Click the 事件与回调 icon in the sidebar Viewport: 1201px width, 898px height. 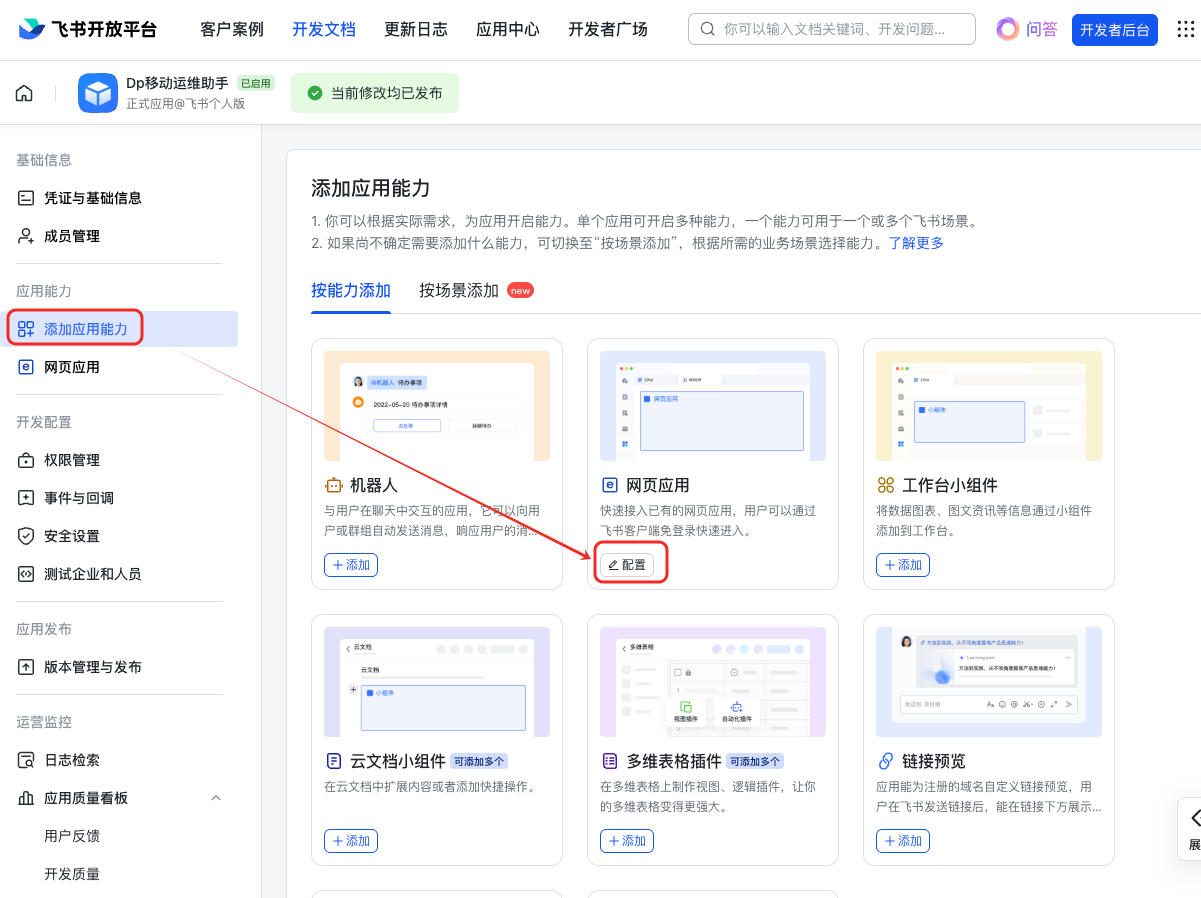click(x=26, y=498)
